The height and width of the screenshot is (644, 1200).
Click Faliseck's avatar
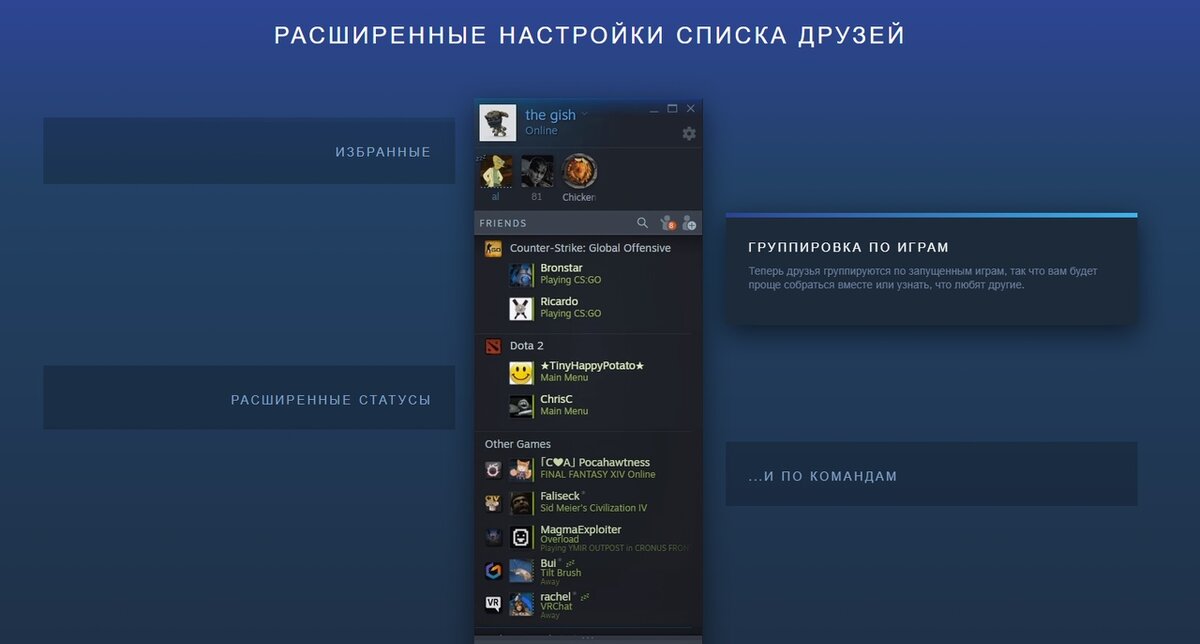coord(521,503)
